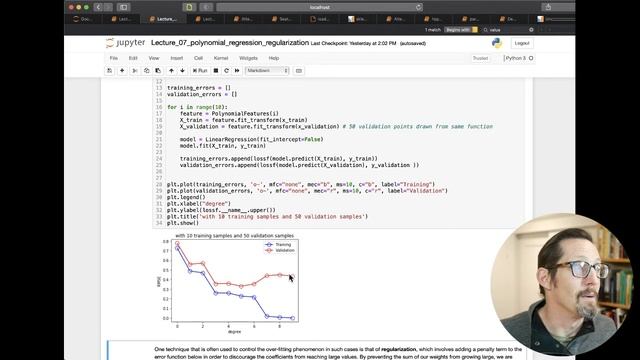This screenshot has height=360, width=640.
Task: Restart kernel and run all cells icon
Action: pyautogui.click(x=237, y=71)
